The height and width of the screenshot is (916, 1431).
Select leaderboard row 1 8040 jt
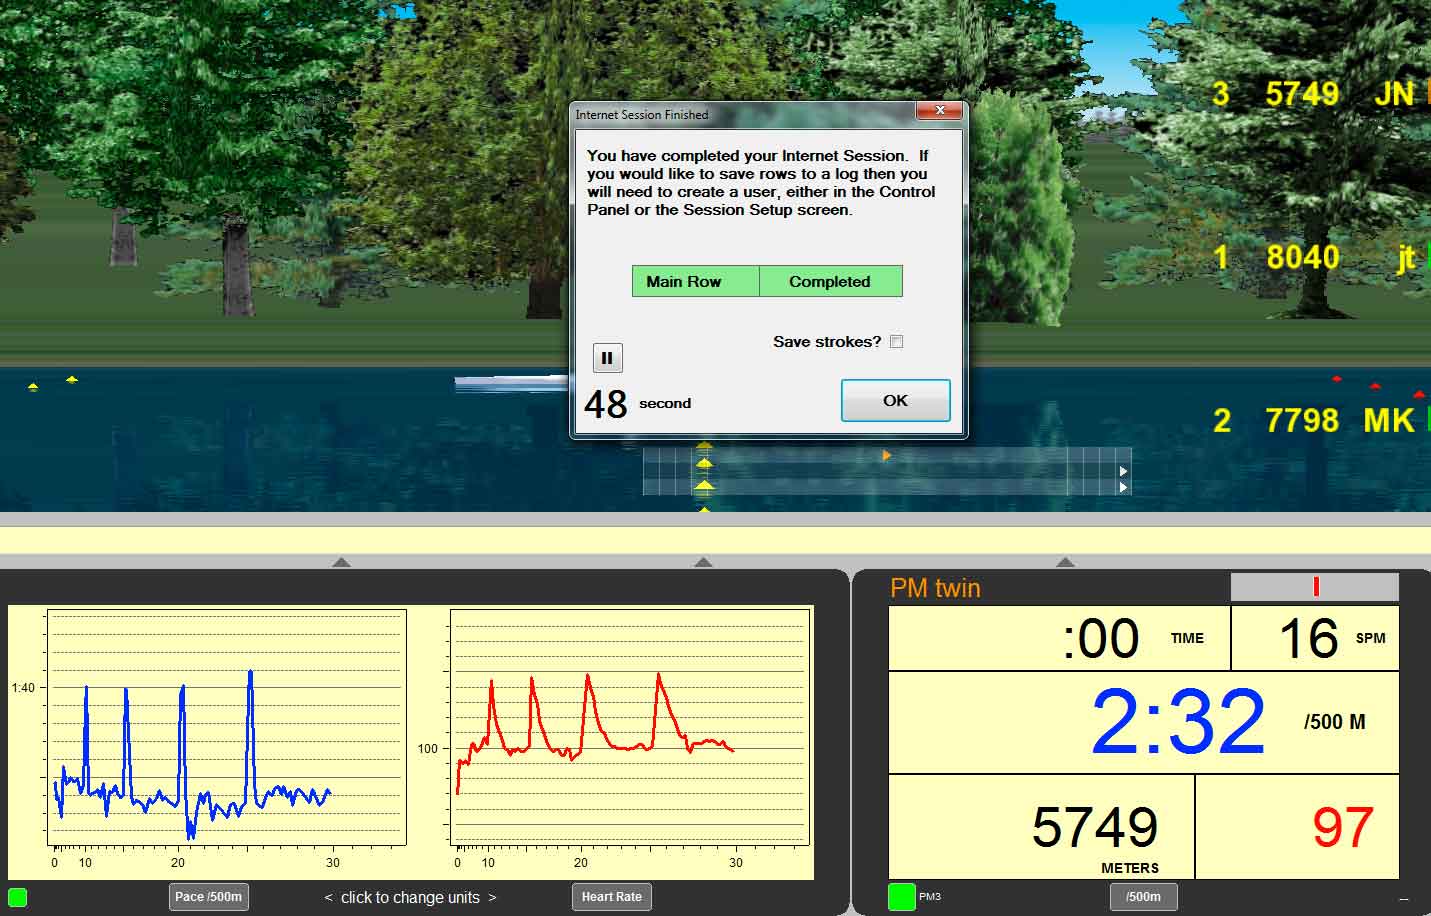(x=1321, y=258)
